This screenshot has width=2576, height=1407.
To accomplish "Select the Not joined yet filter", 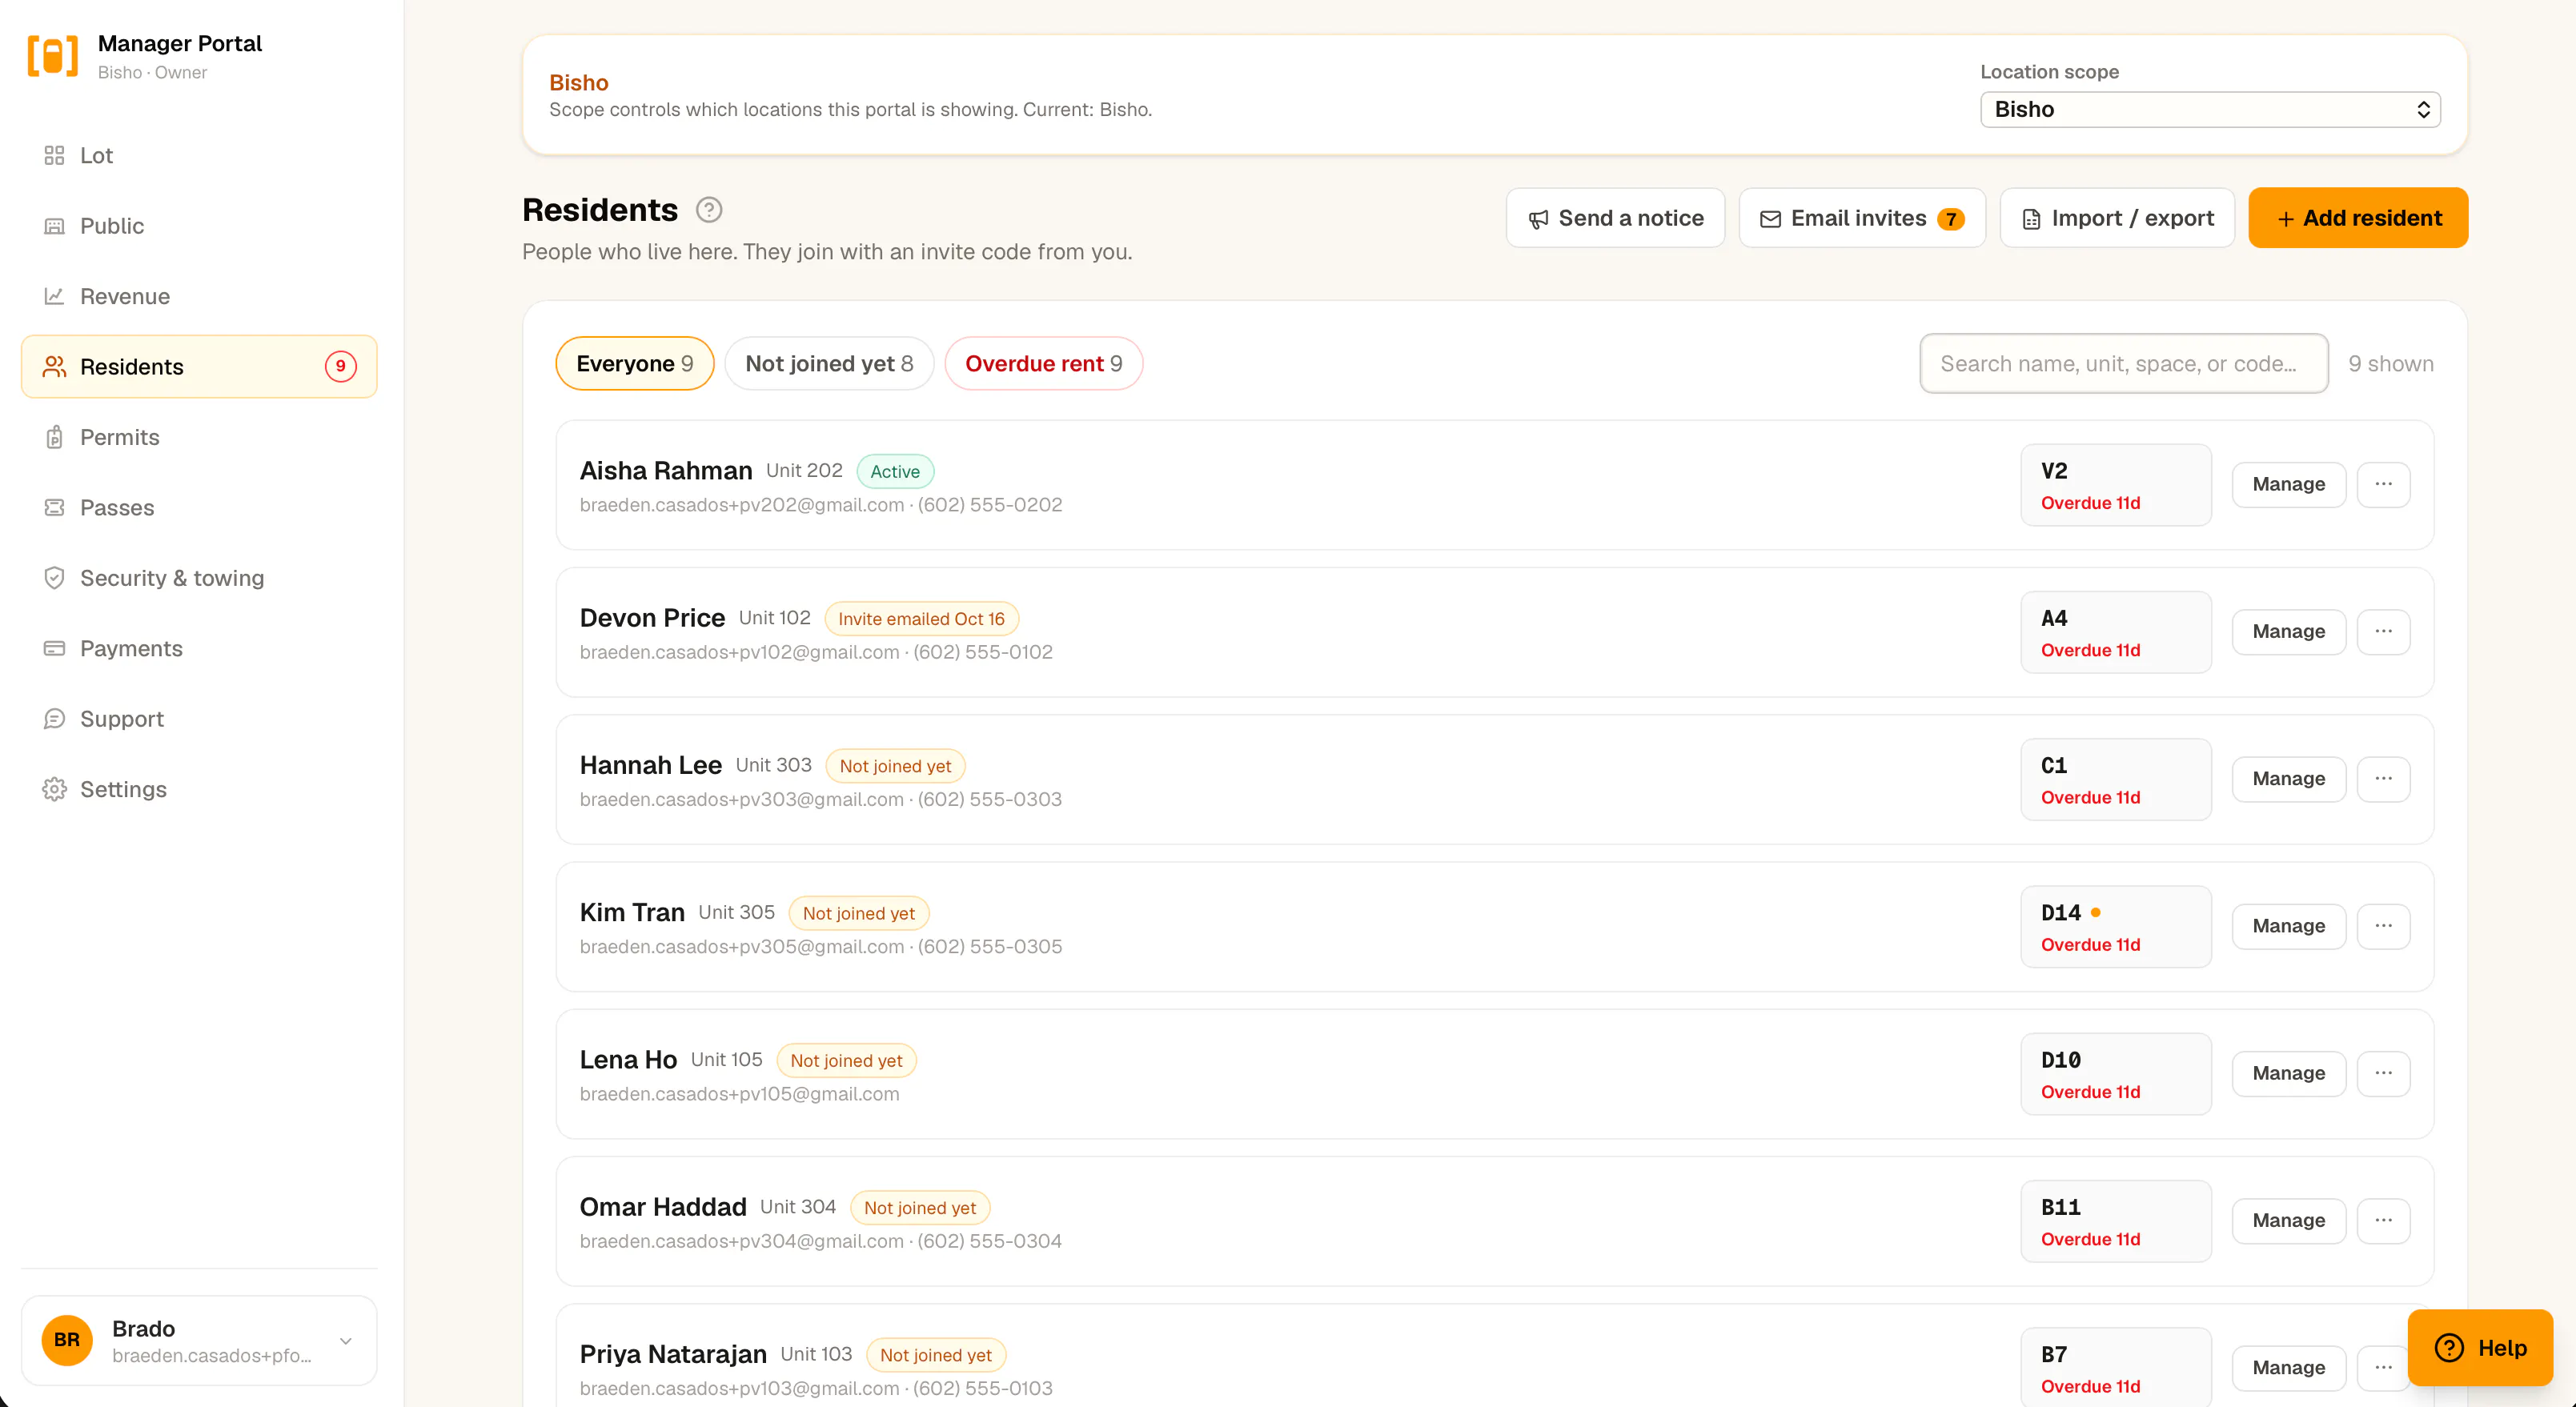I will [829, 363].
